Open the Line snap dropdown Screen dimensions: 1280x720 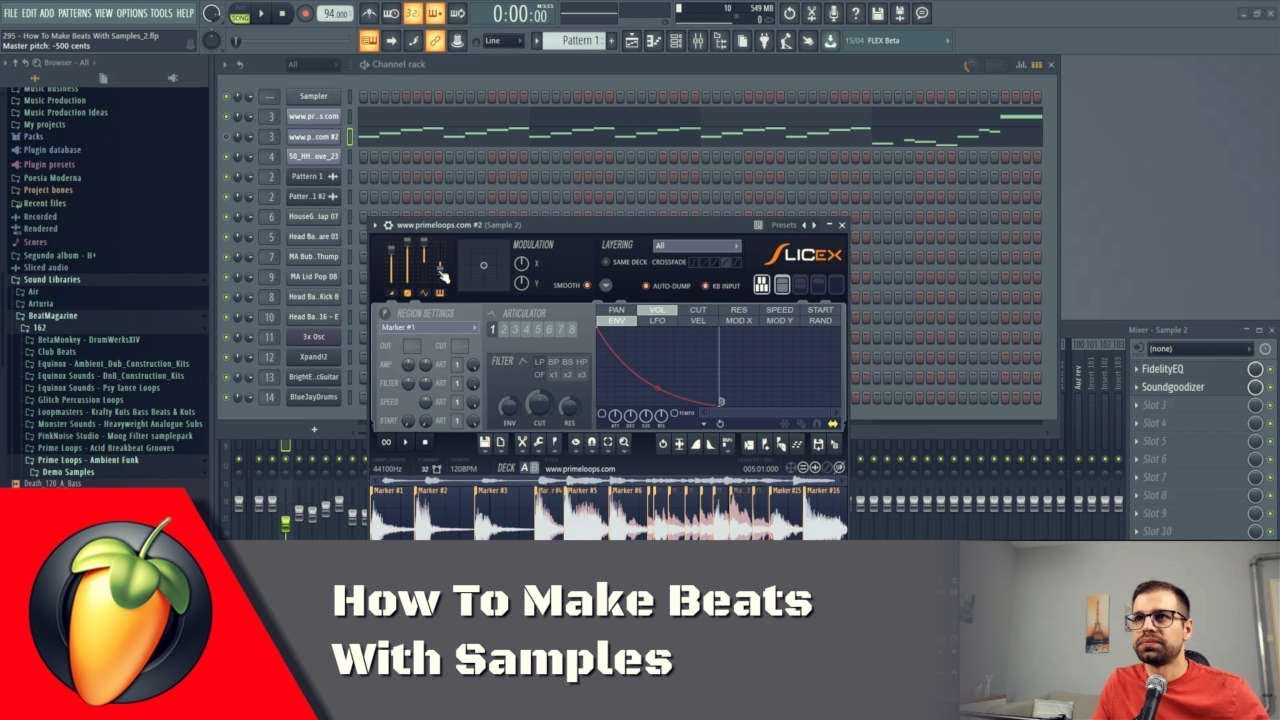pos(503,41)
